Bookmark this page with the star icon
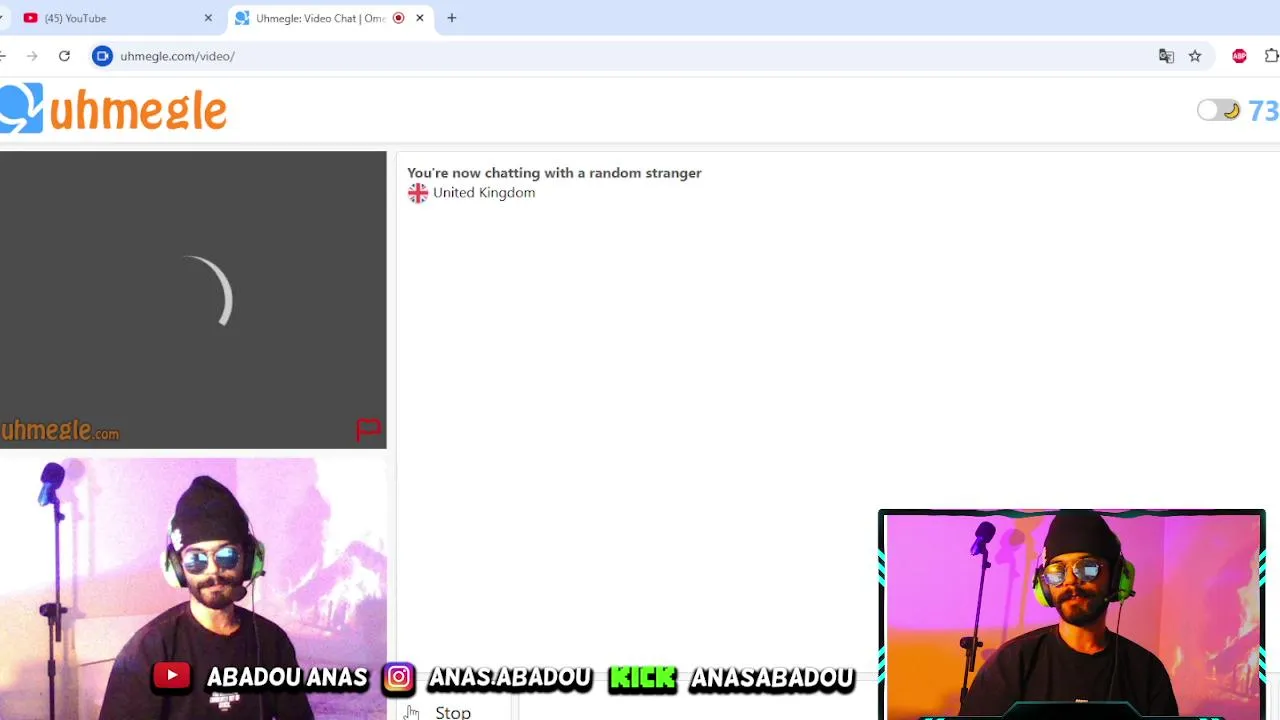Viewport: 1280px width, 720px height. 1195,56
